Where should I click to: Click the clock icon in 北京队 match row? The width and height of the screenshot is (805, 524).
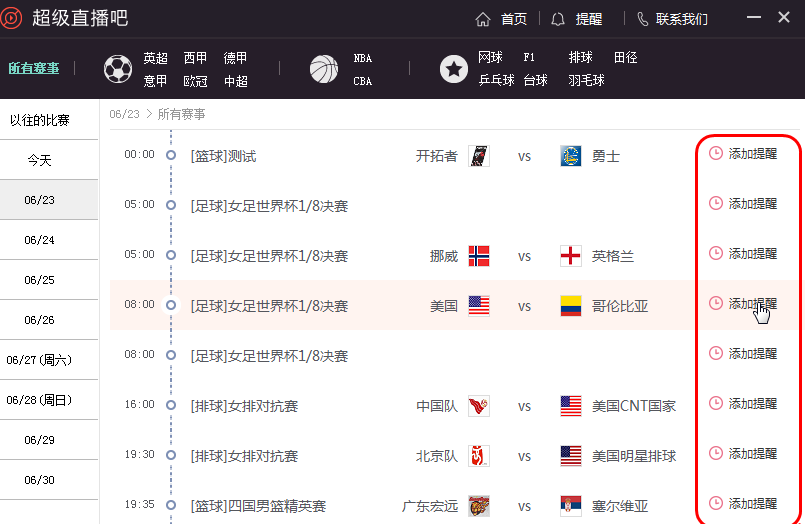[x=716, y=453]
